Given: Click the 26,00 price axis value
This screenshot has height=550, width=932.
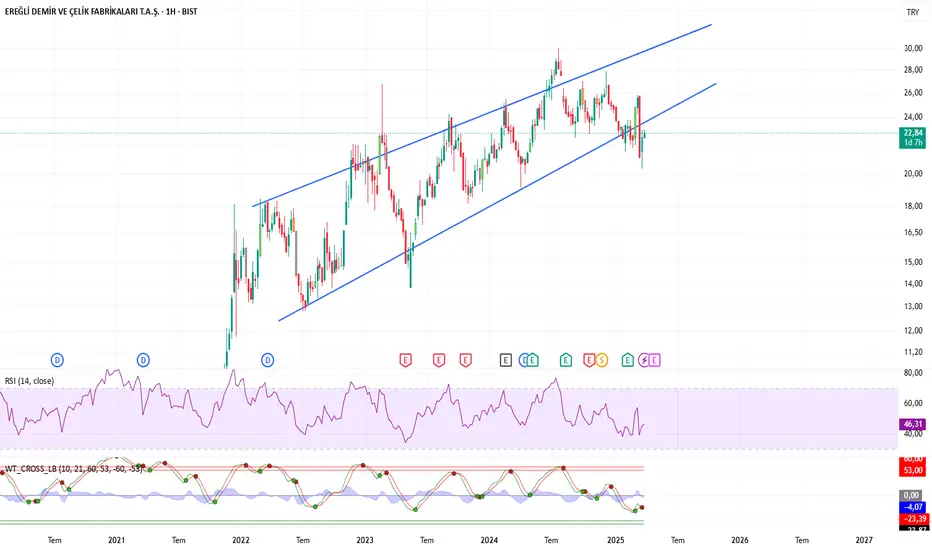Looking at the screenshot, I should click(x=913, y=93).
